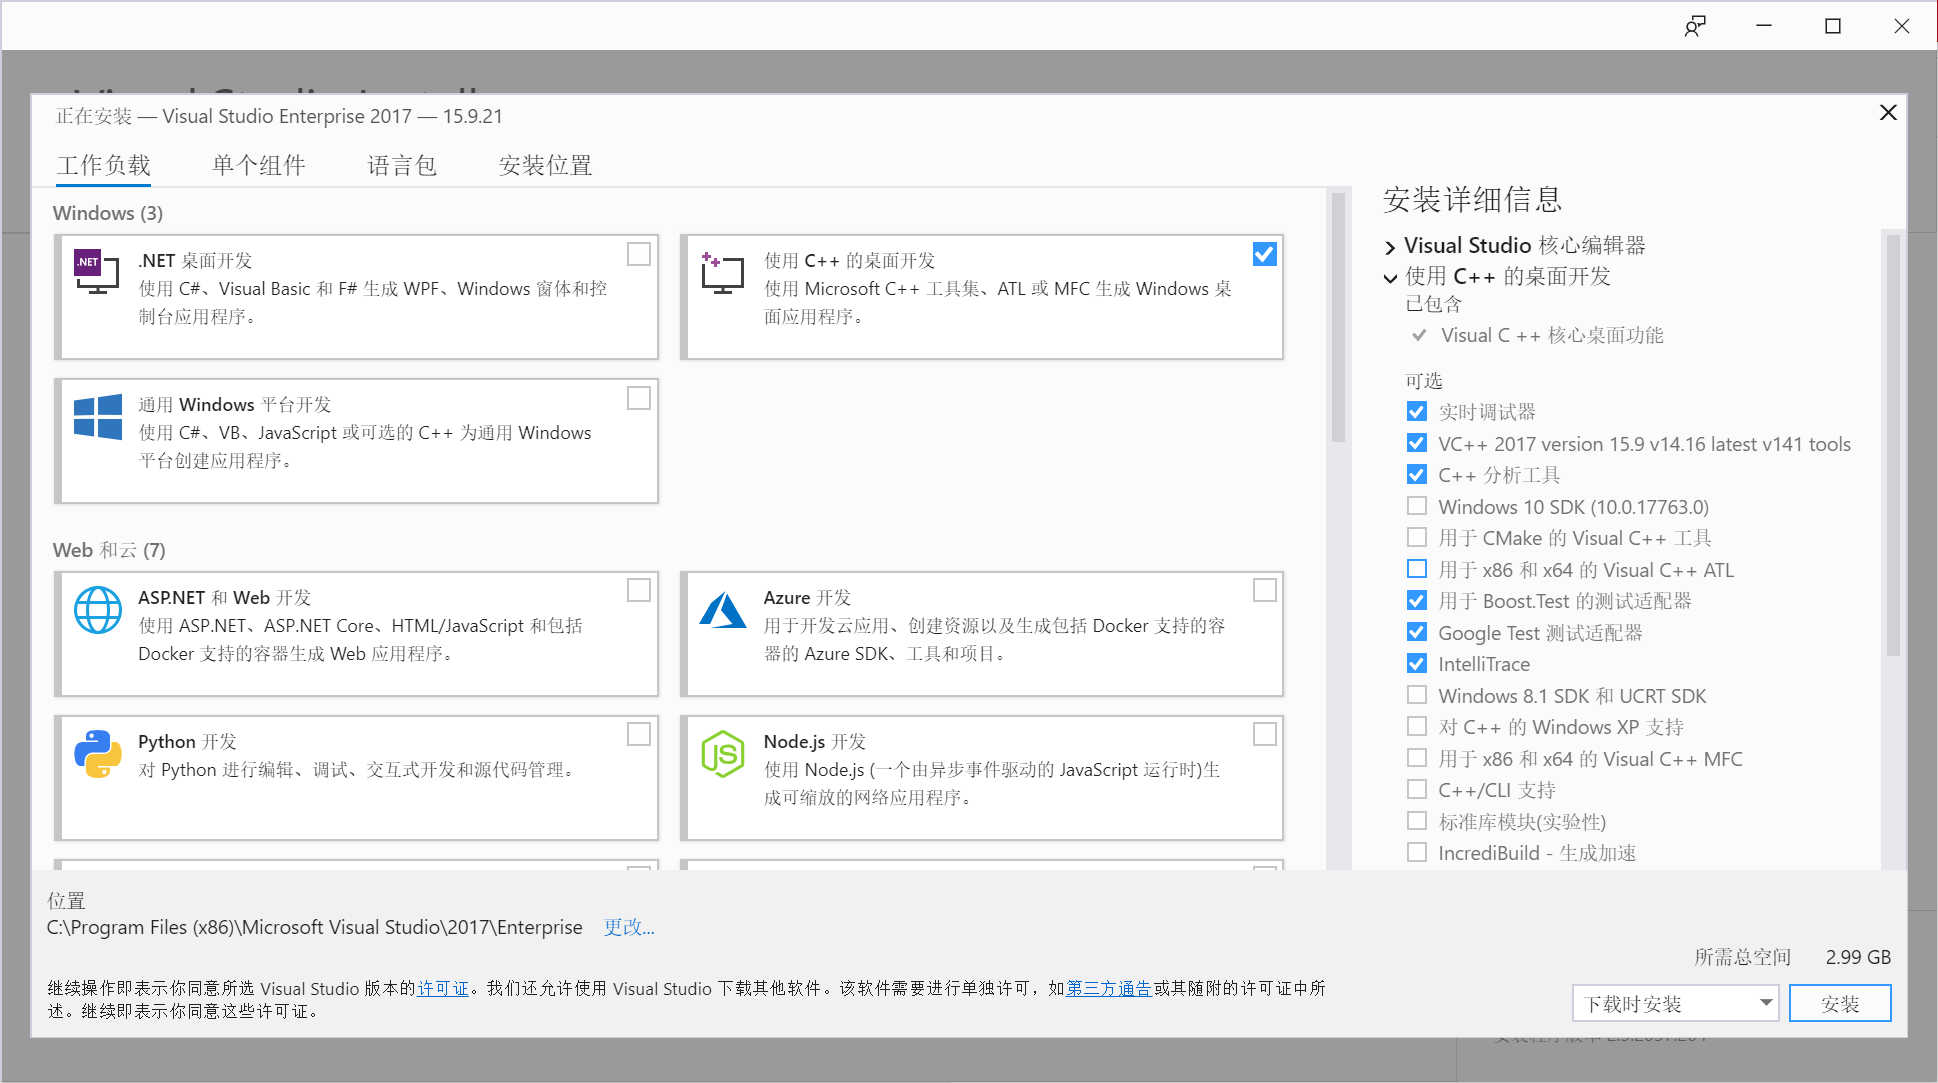Click the Python development logo icon
This screenshot has width=1938, height=1083.
(98, 753)
